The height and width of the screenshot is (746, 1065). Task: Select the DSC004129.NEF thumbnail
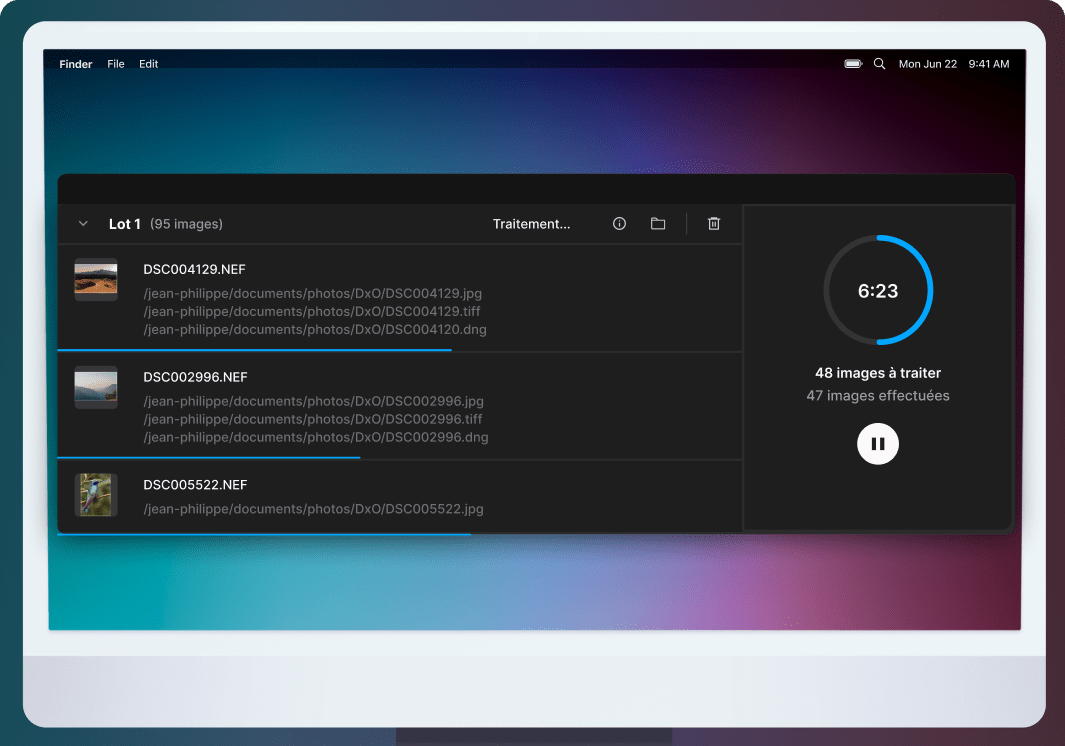96,280
